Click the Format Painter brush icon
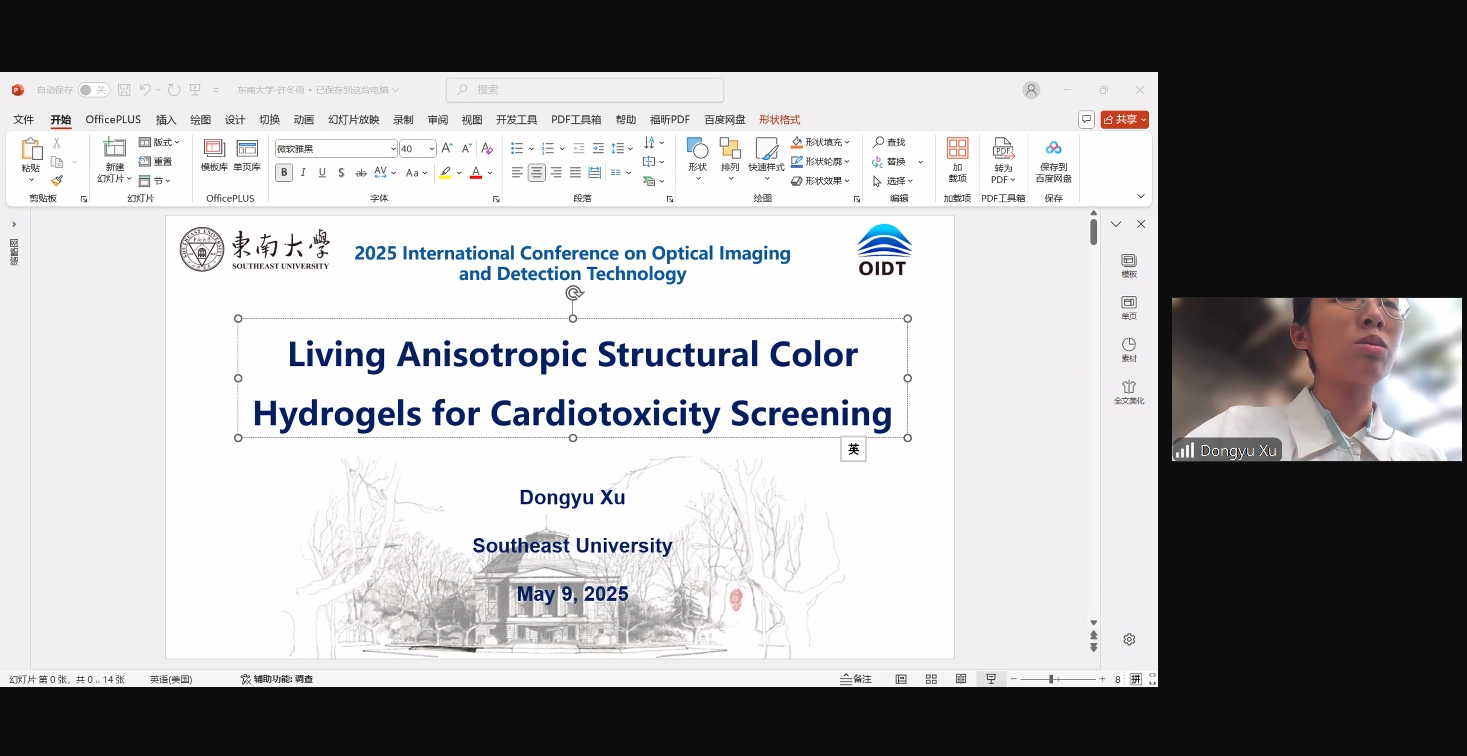This screenshot has width=1467, height=756. pyautogui.click(x=57, y=181)
